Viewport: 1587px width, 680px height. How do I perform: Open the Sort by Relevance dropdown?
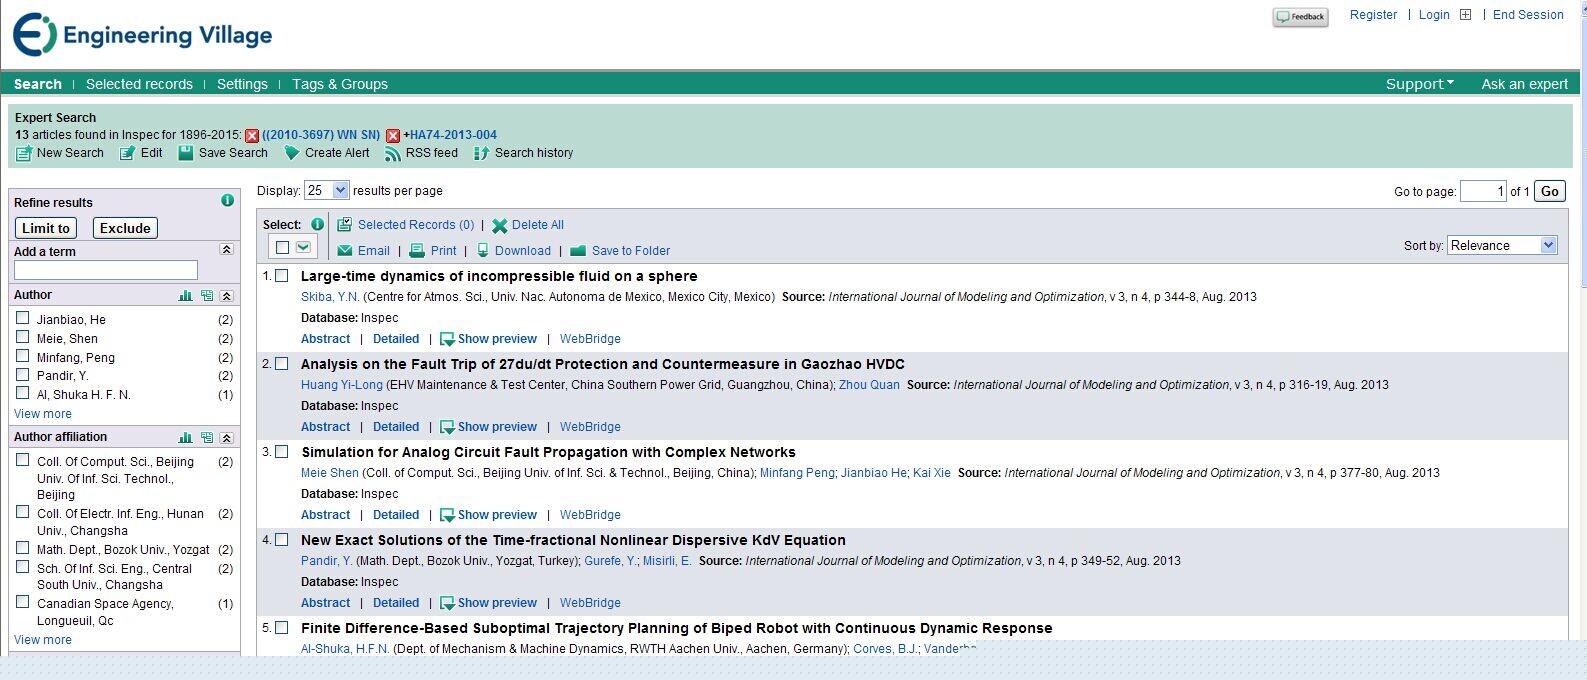1503,245
